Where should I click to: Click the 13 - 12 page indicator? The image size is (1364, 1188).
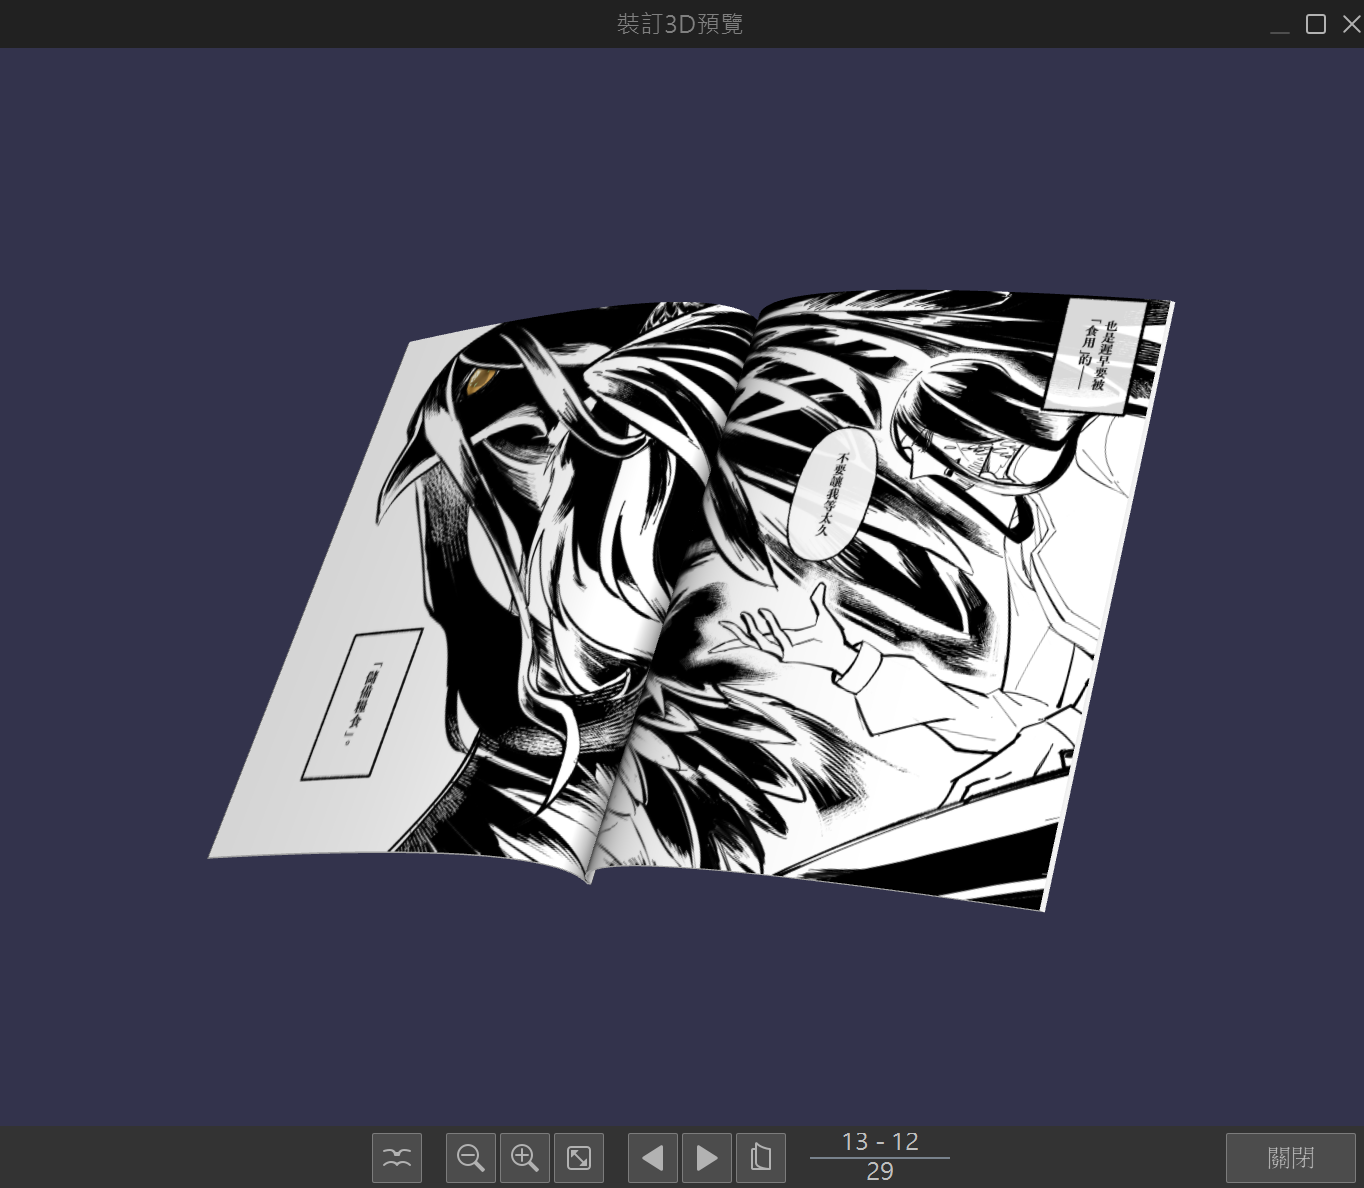click(x=880, y=1142)
